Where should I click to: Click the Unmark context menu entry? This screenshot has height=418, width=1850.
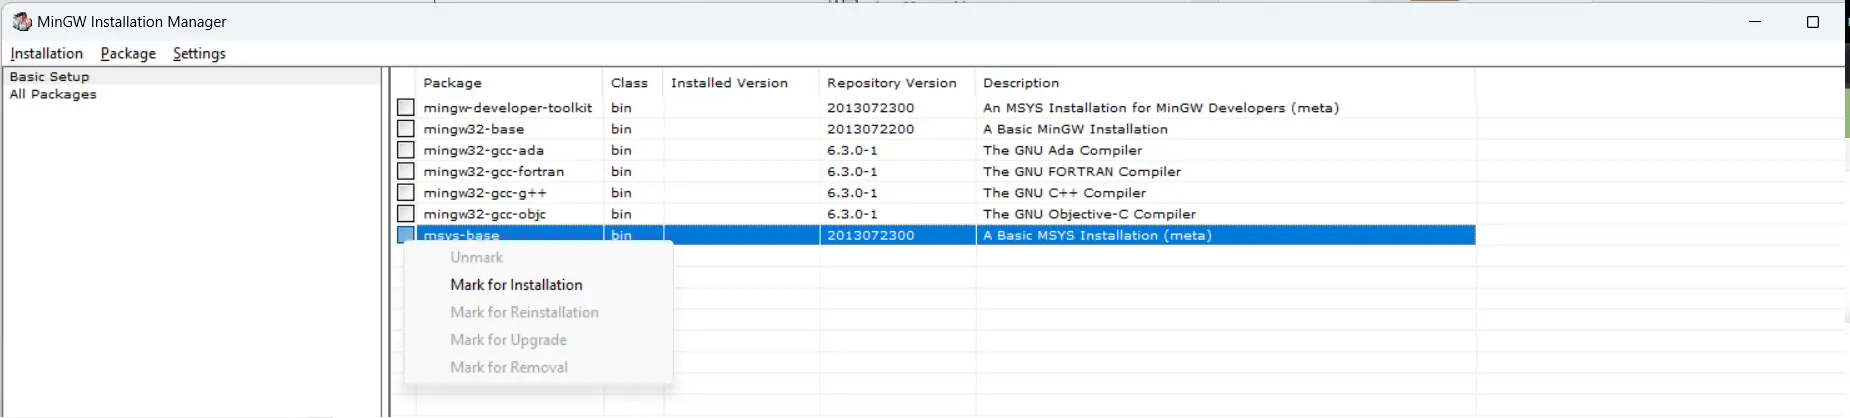tap(476, 257)
